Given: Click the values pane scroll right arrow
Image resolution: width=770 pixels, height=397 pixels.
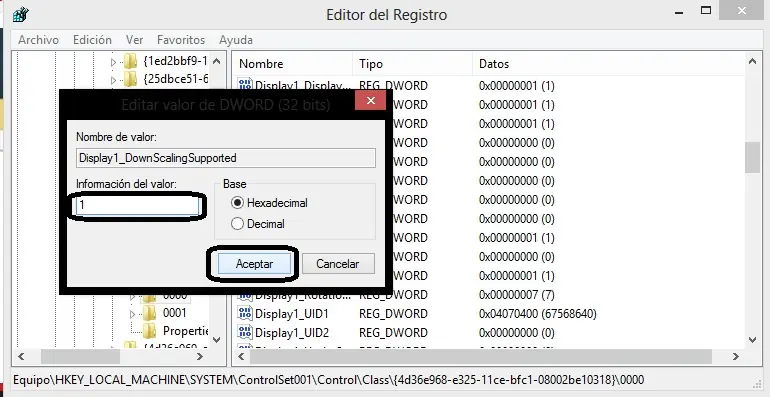Looking at the screenshot, I should [736, 357].
